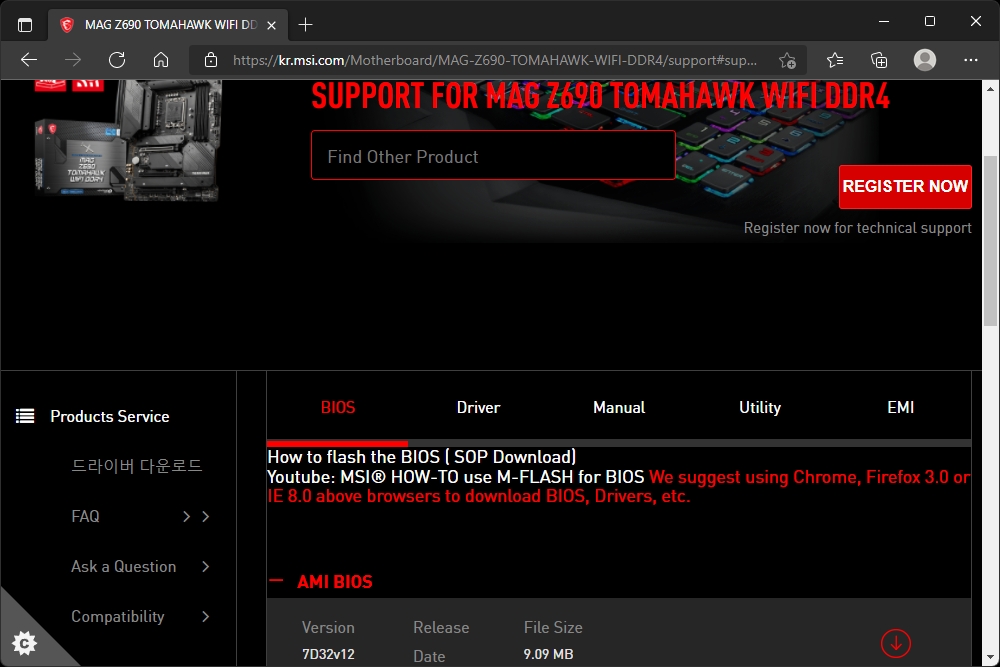Download BIOS version 7D32v12
This screenshot has width=1000, height=667.
point(895,643)
